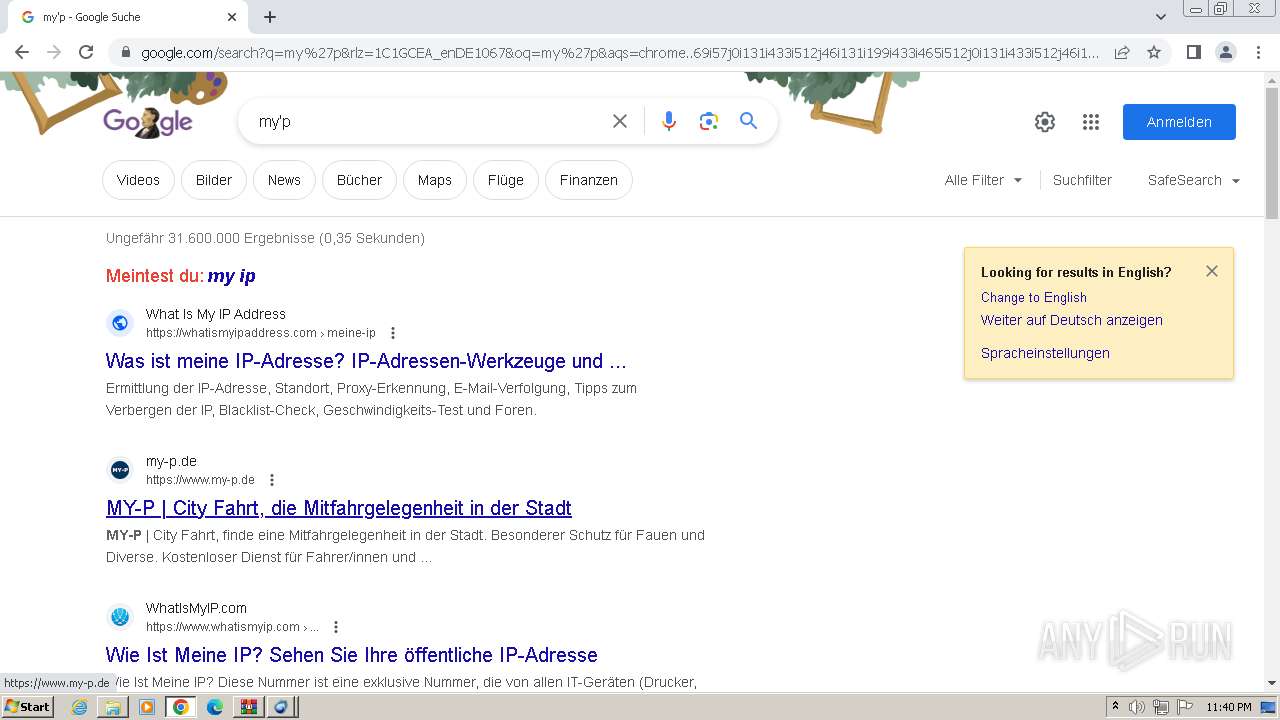The width and height of the screenshot is (1280, 720).
Task: Click the WhatIsMyIP.com favicon
Action: pyautogui.click(x=120, y=617)
